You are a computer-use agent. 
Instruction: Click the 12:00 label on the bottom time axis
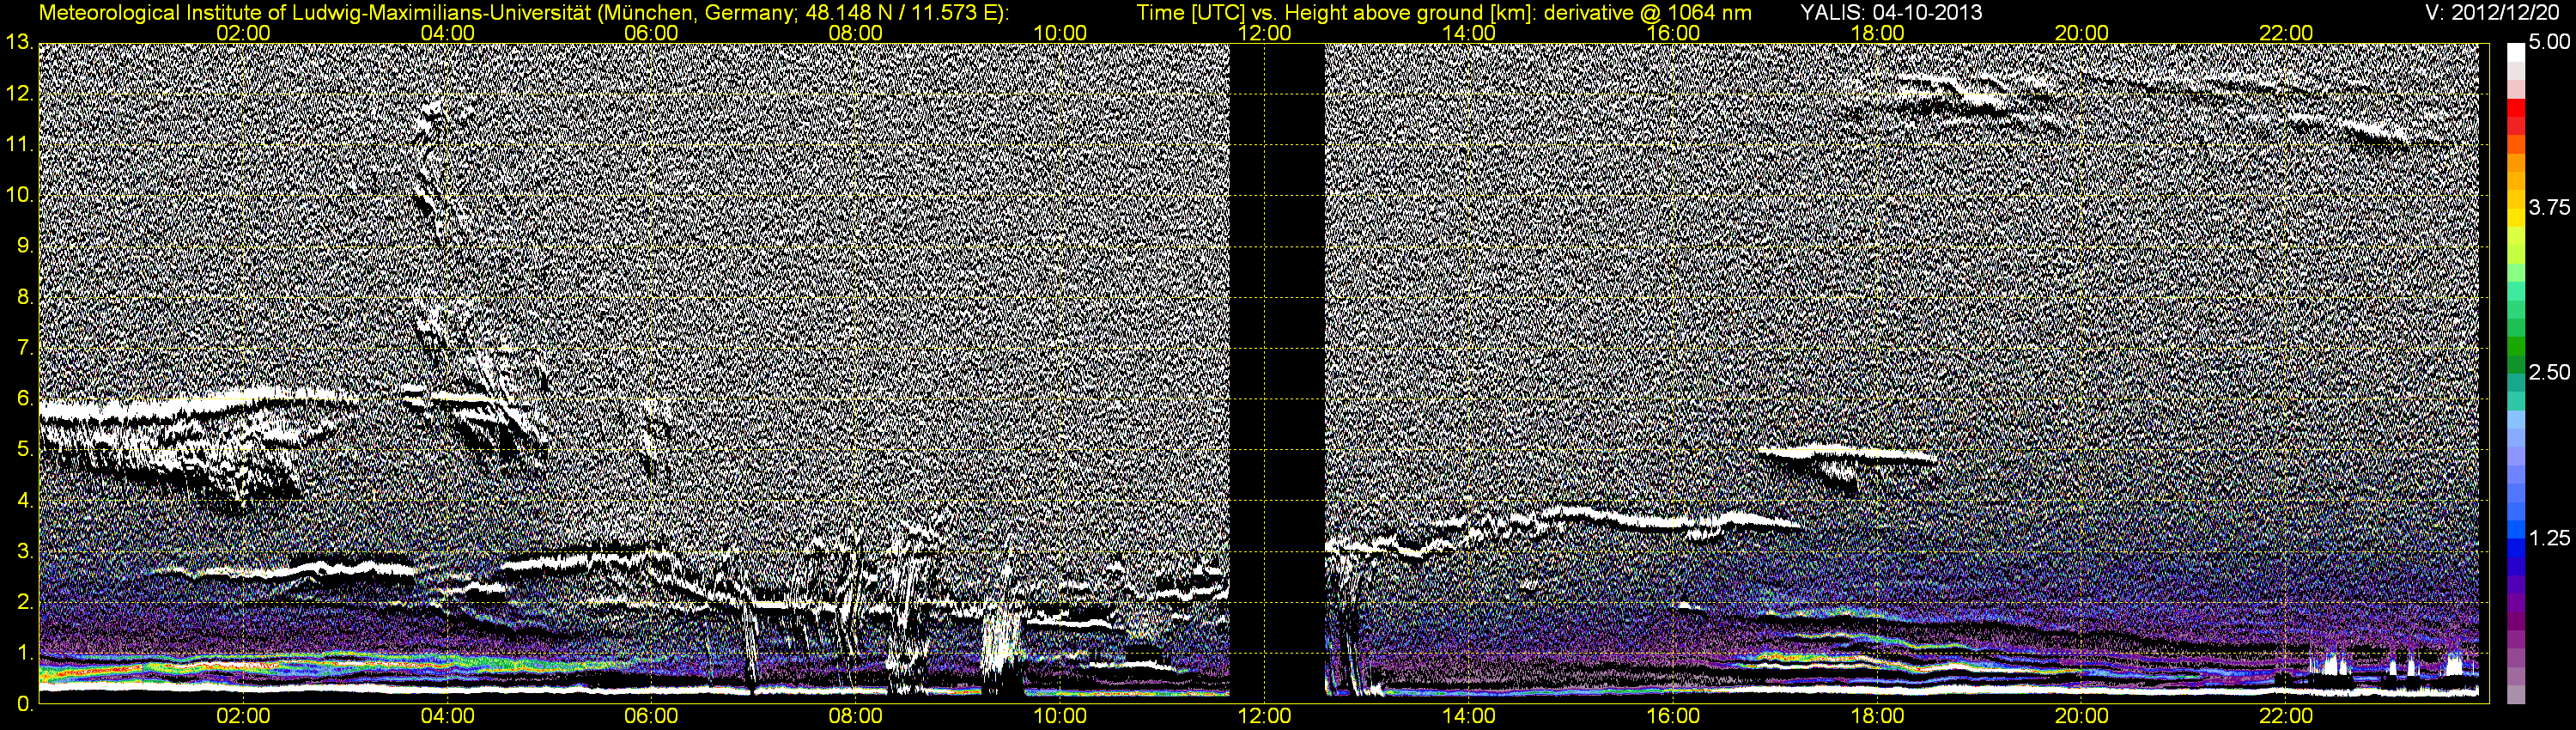pos(1264,716)
